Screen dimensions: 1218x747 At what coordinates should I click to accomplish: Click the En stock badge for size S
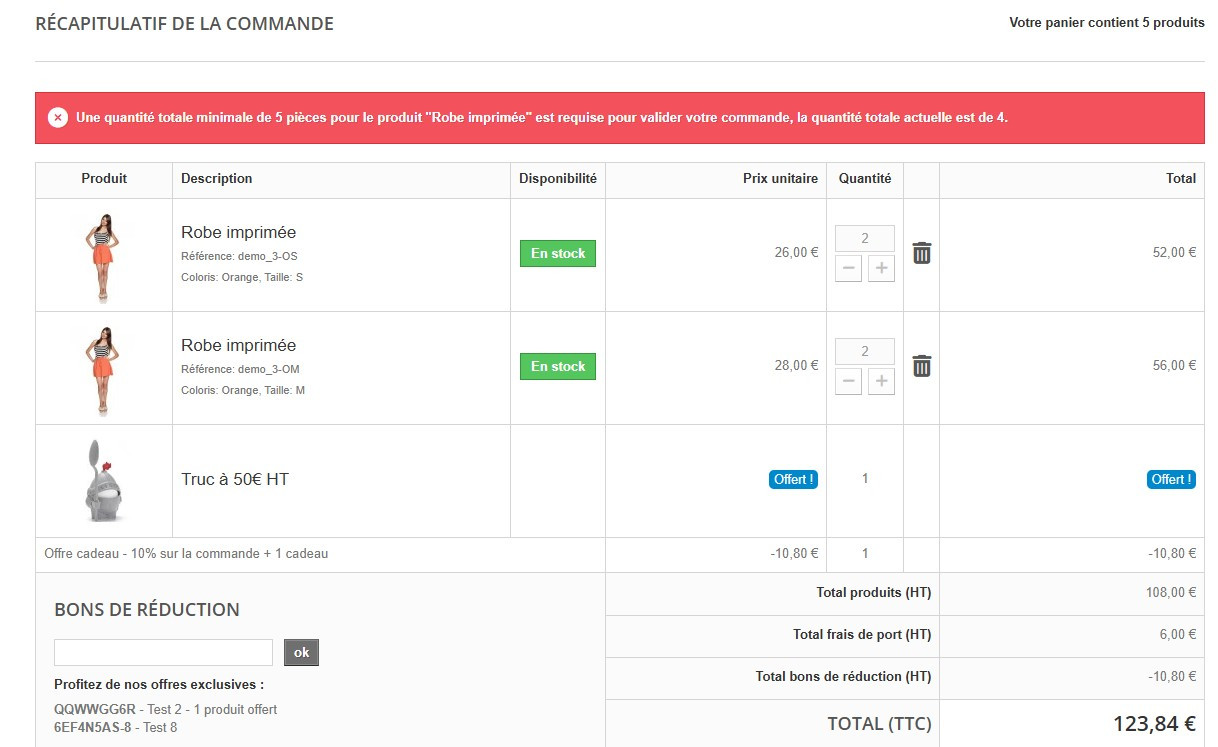pyautogui.click(x=557, y=254)
